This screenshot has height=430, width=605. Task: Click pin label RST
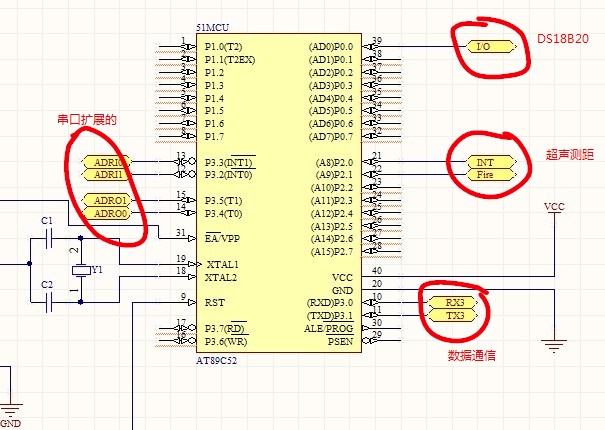(x=214, y=303)
